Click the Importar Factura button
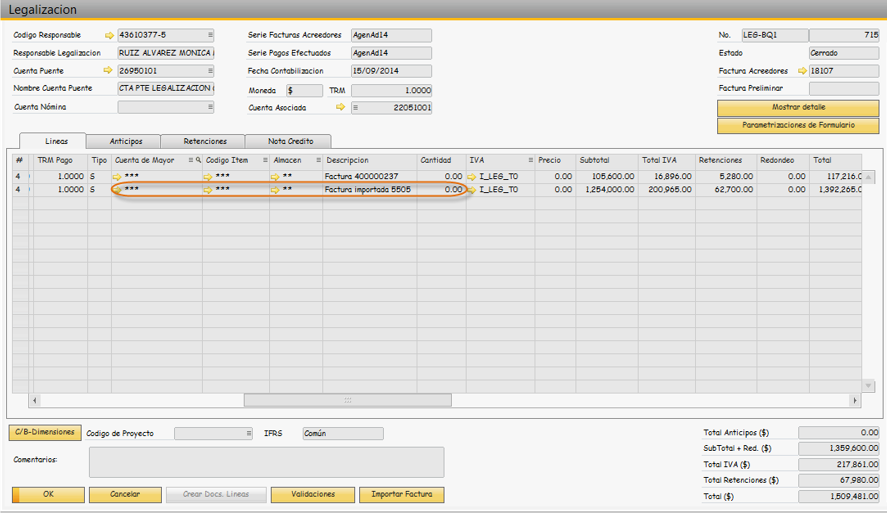This screenshot has width=887, height=513. (402, 494)
